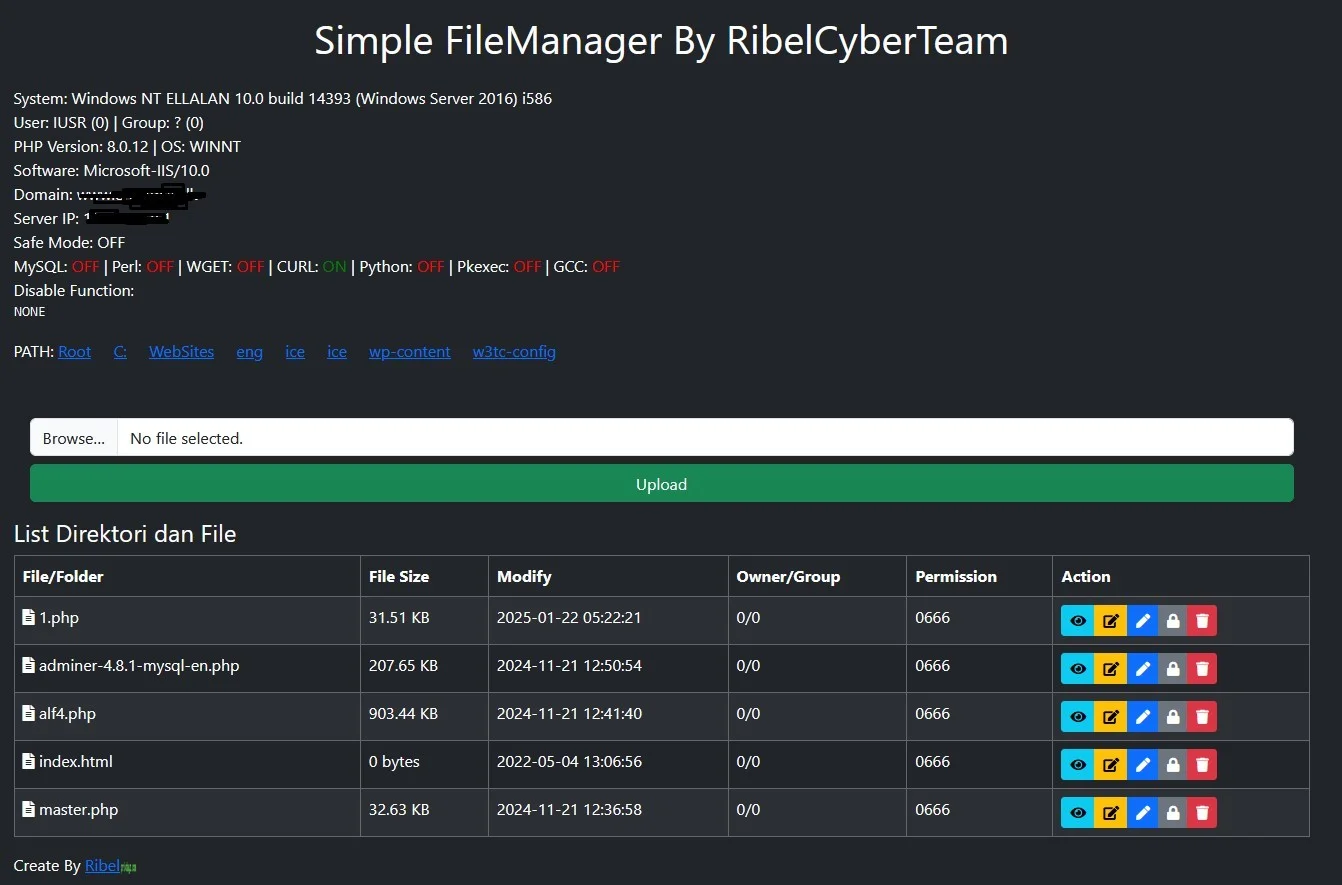This screenshot has height=885, width=1342.
Task: Delete adminer-4.8.1-mysql-en.php with the trash icon
Action: tap(1201, 668)
